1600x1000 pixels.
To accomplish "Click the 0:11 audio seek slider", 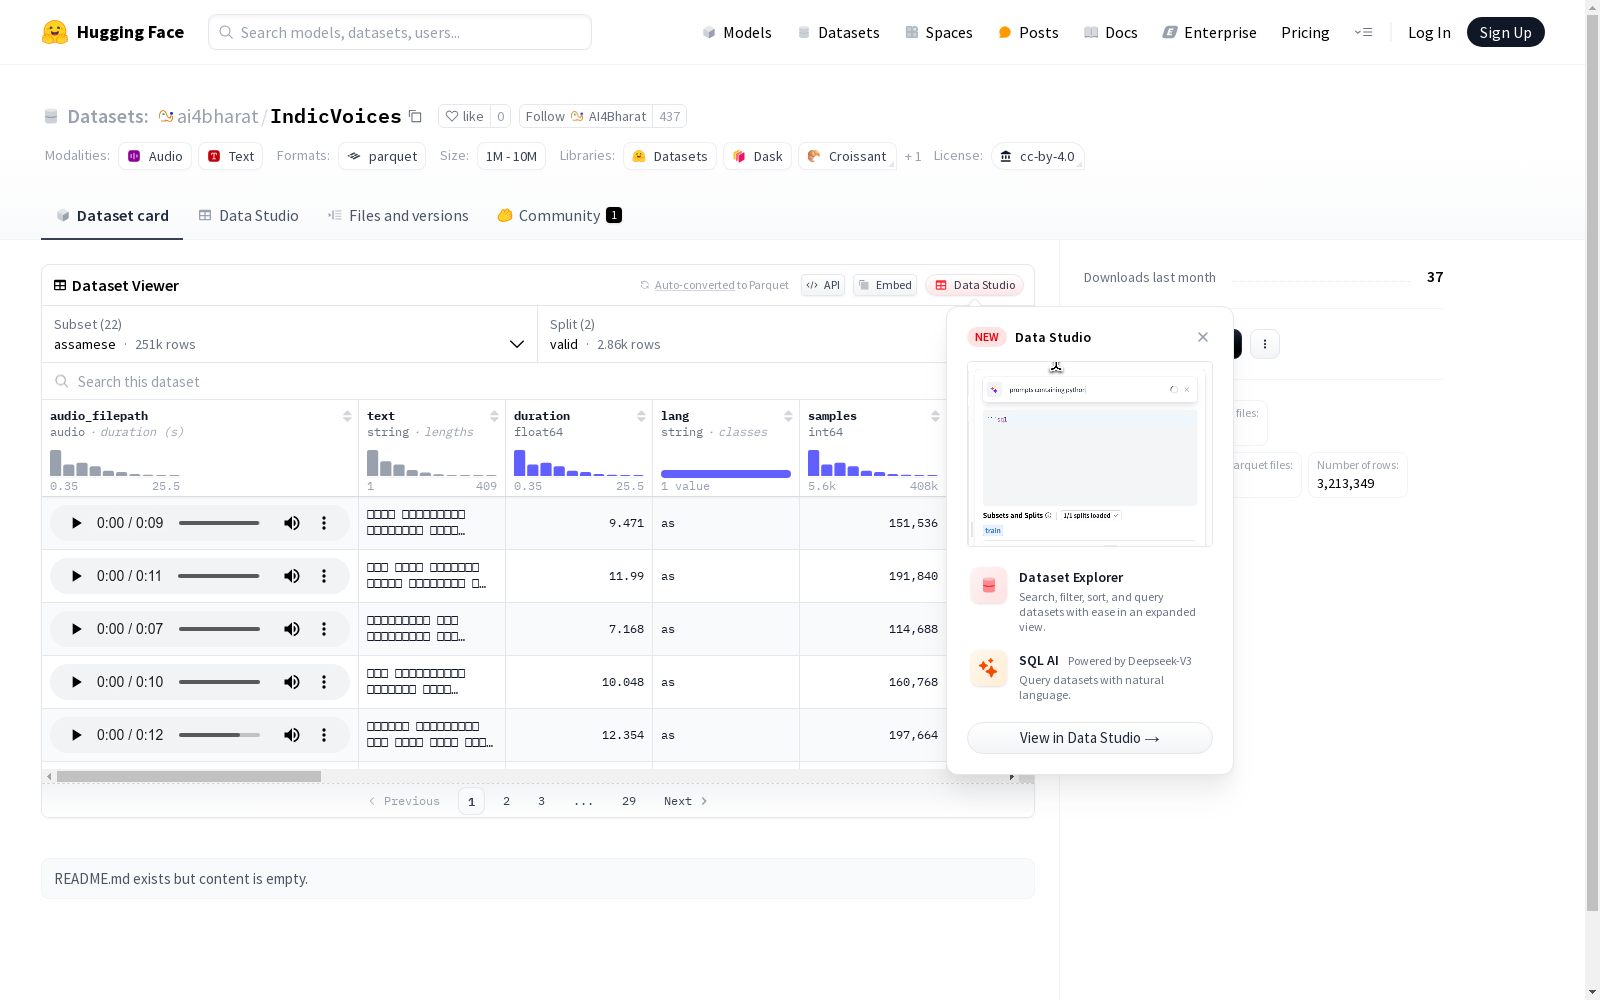I will click(219, 576).
